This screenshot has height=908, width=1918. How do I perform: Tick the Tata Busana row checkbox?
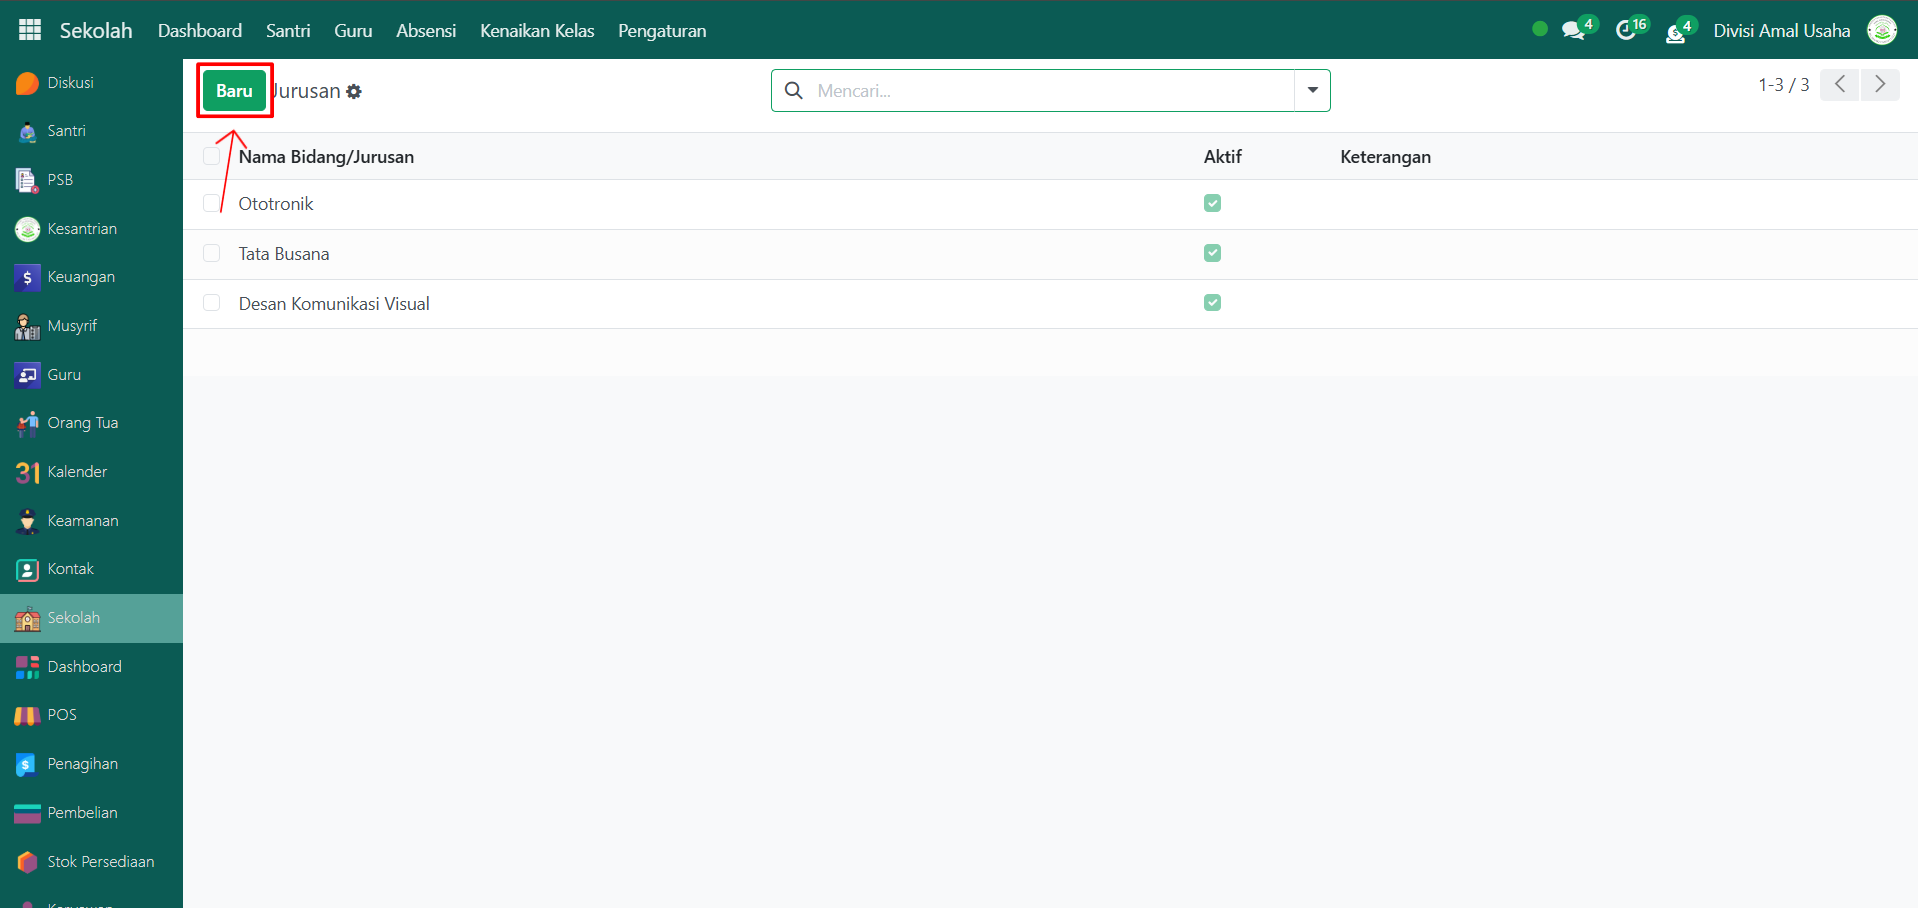coord(211,253)
